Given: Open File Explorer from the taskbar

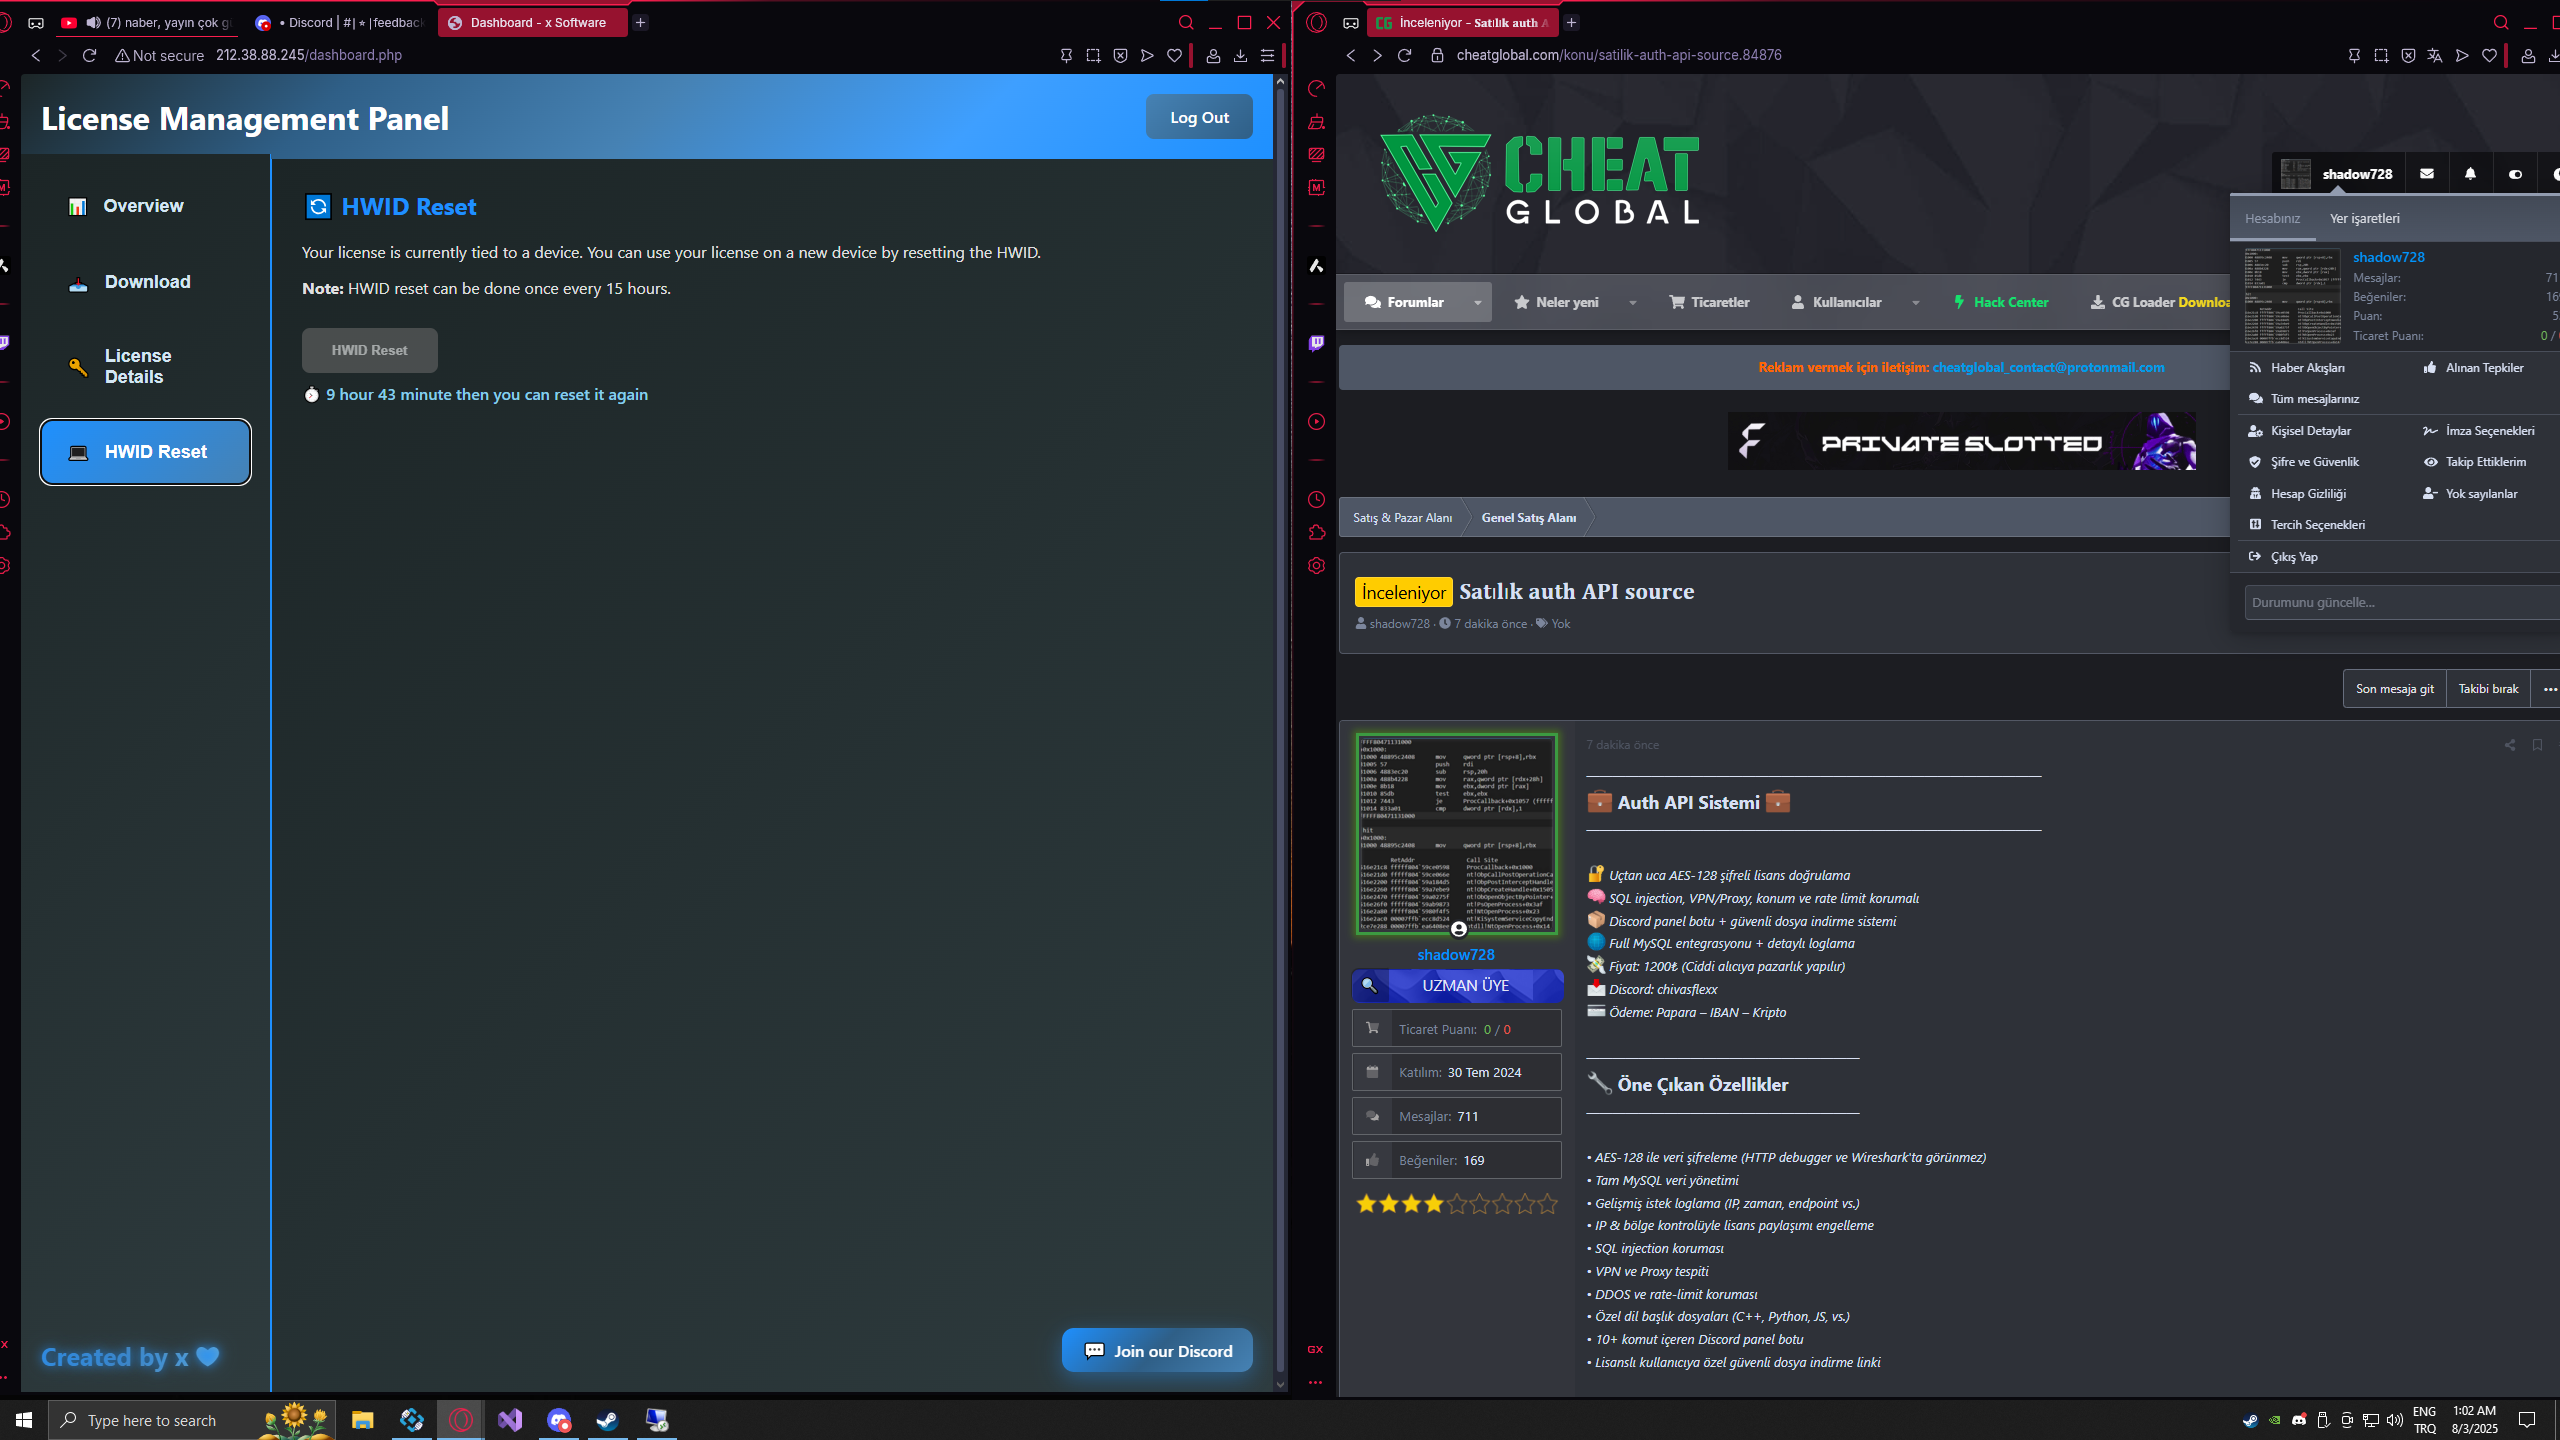Looking at the screenshot, I should point(362,1420).
